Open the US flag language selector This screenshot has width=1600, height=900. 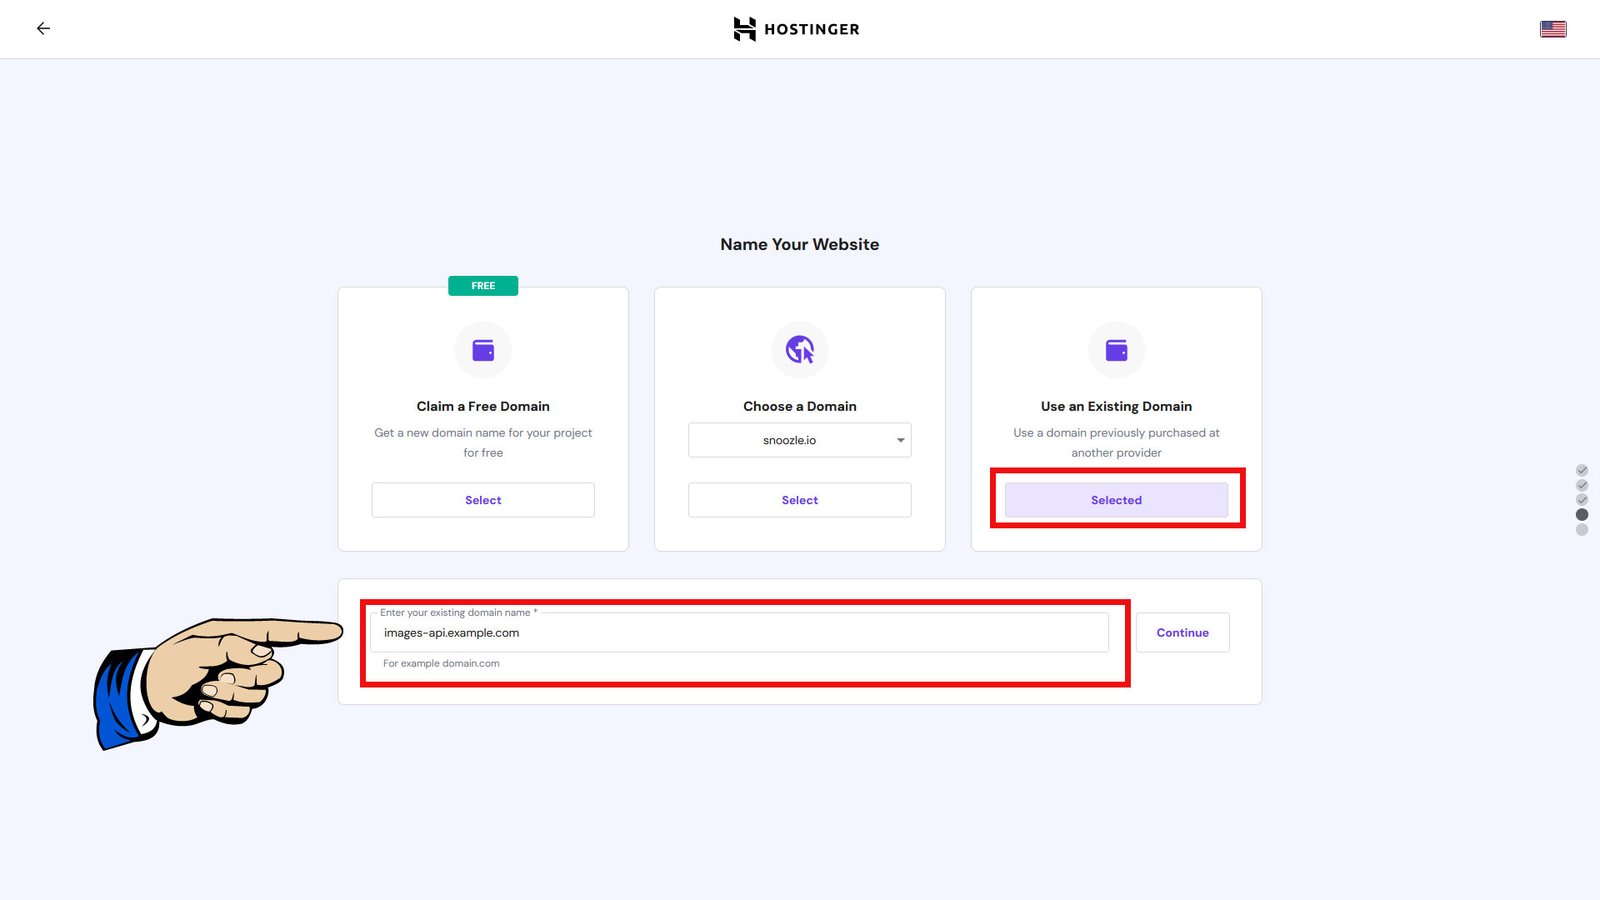1553,29
